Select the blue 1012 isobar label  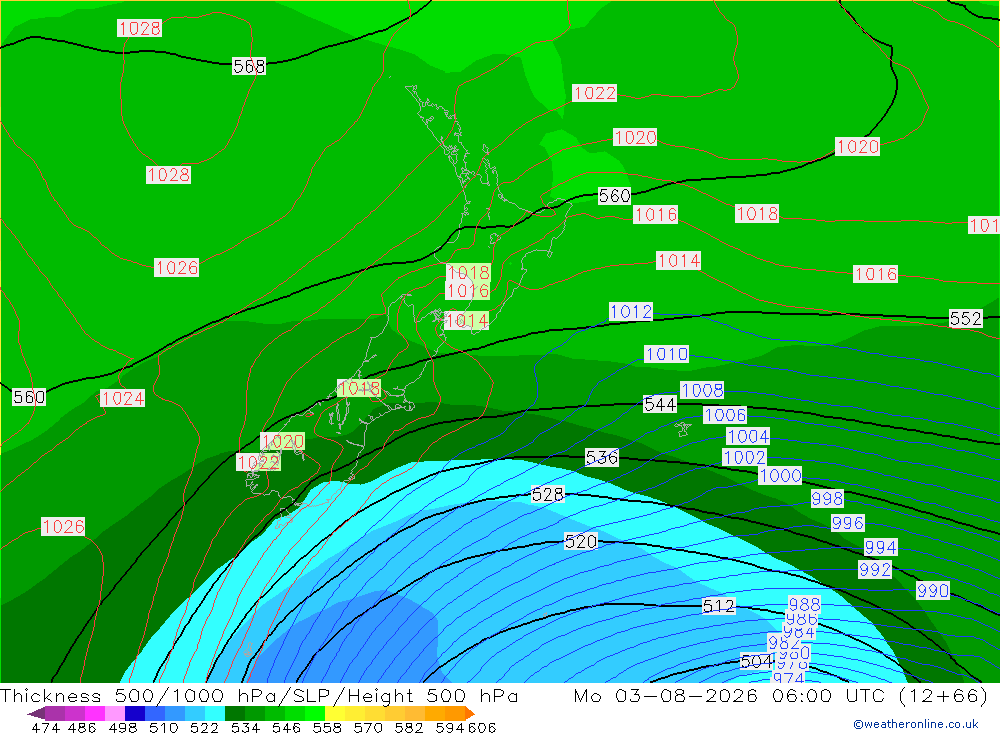[631, 311]
